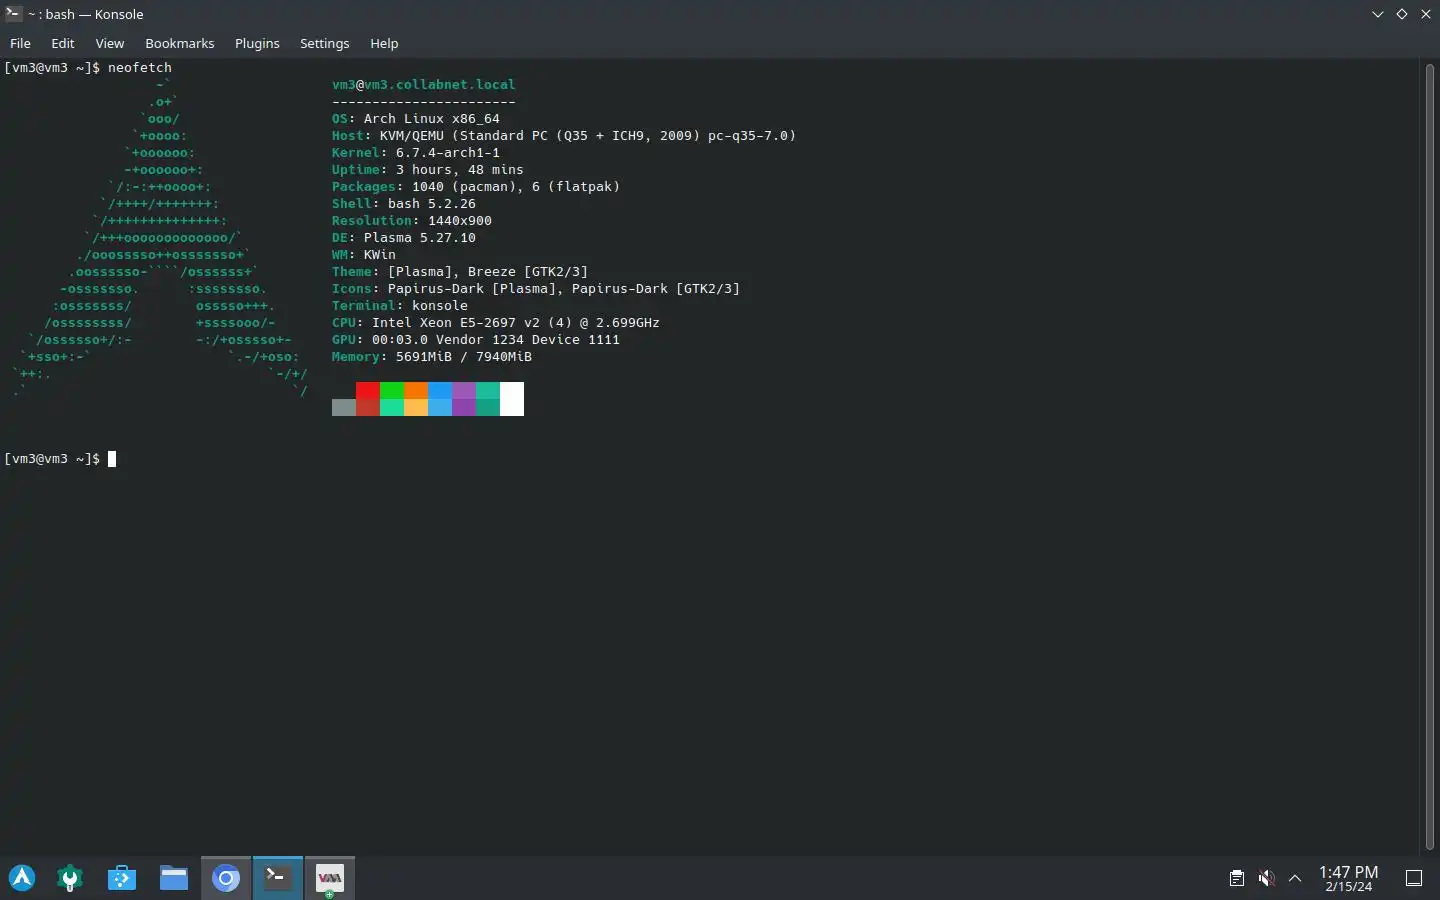
Task: Click the muted volume tray icon
Action: tap(1266, 878)
